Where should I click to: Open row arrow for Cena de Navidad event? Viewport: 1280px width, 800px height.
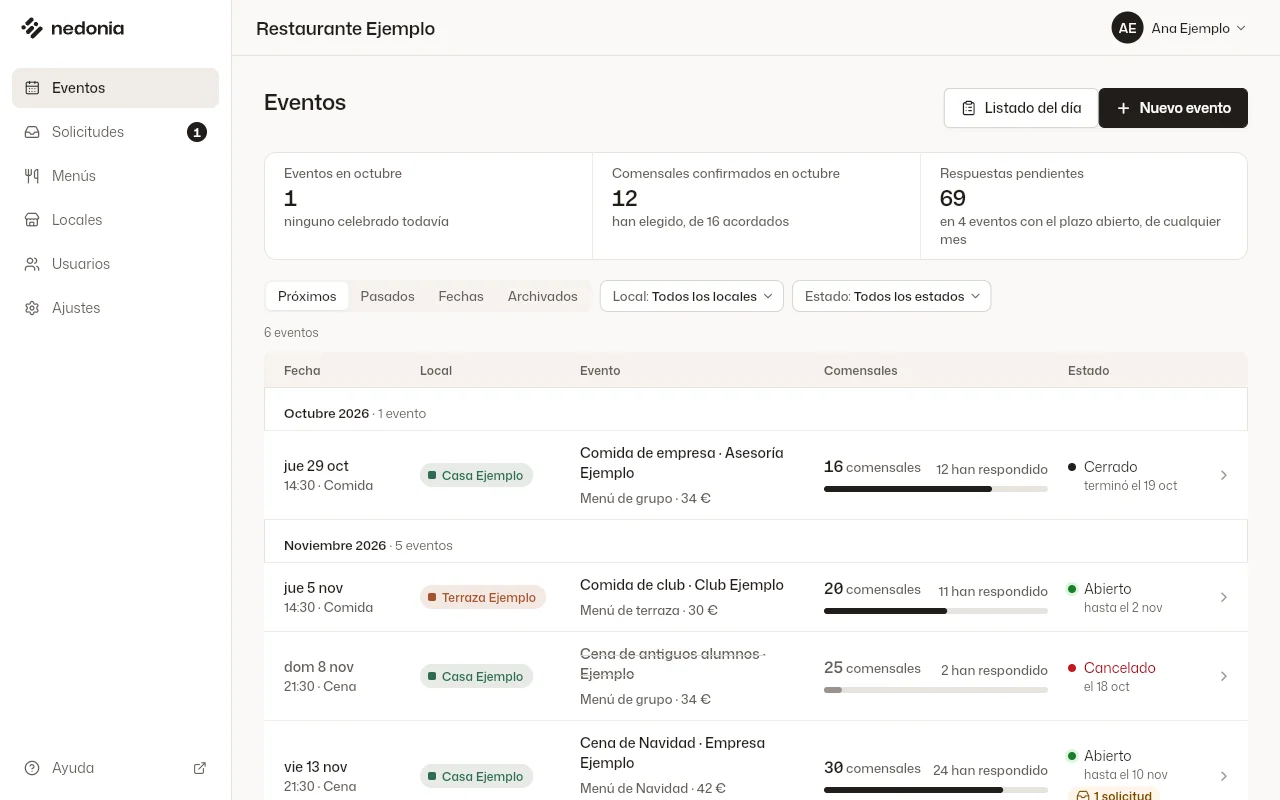click(1224, 776)
